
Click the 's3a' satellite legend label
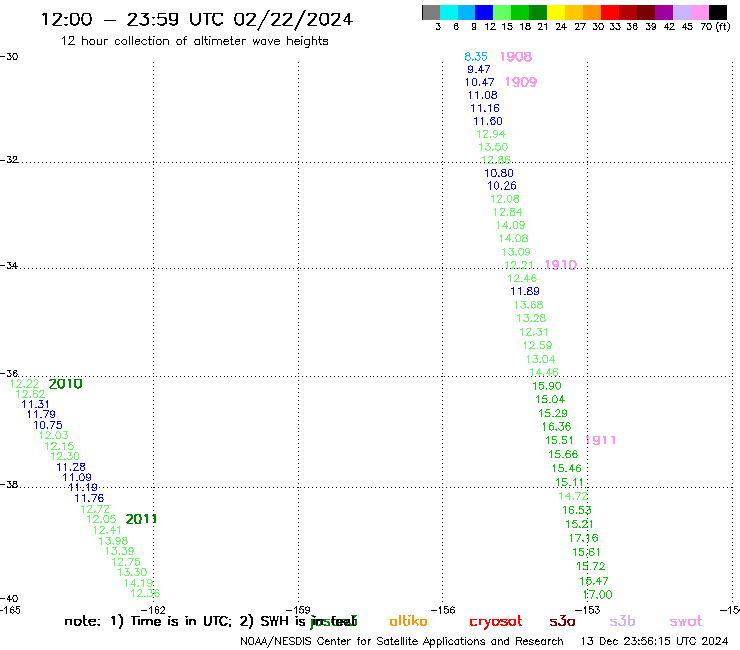(562, 621)
